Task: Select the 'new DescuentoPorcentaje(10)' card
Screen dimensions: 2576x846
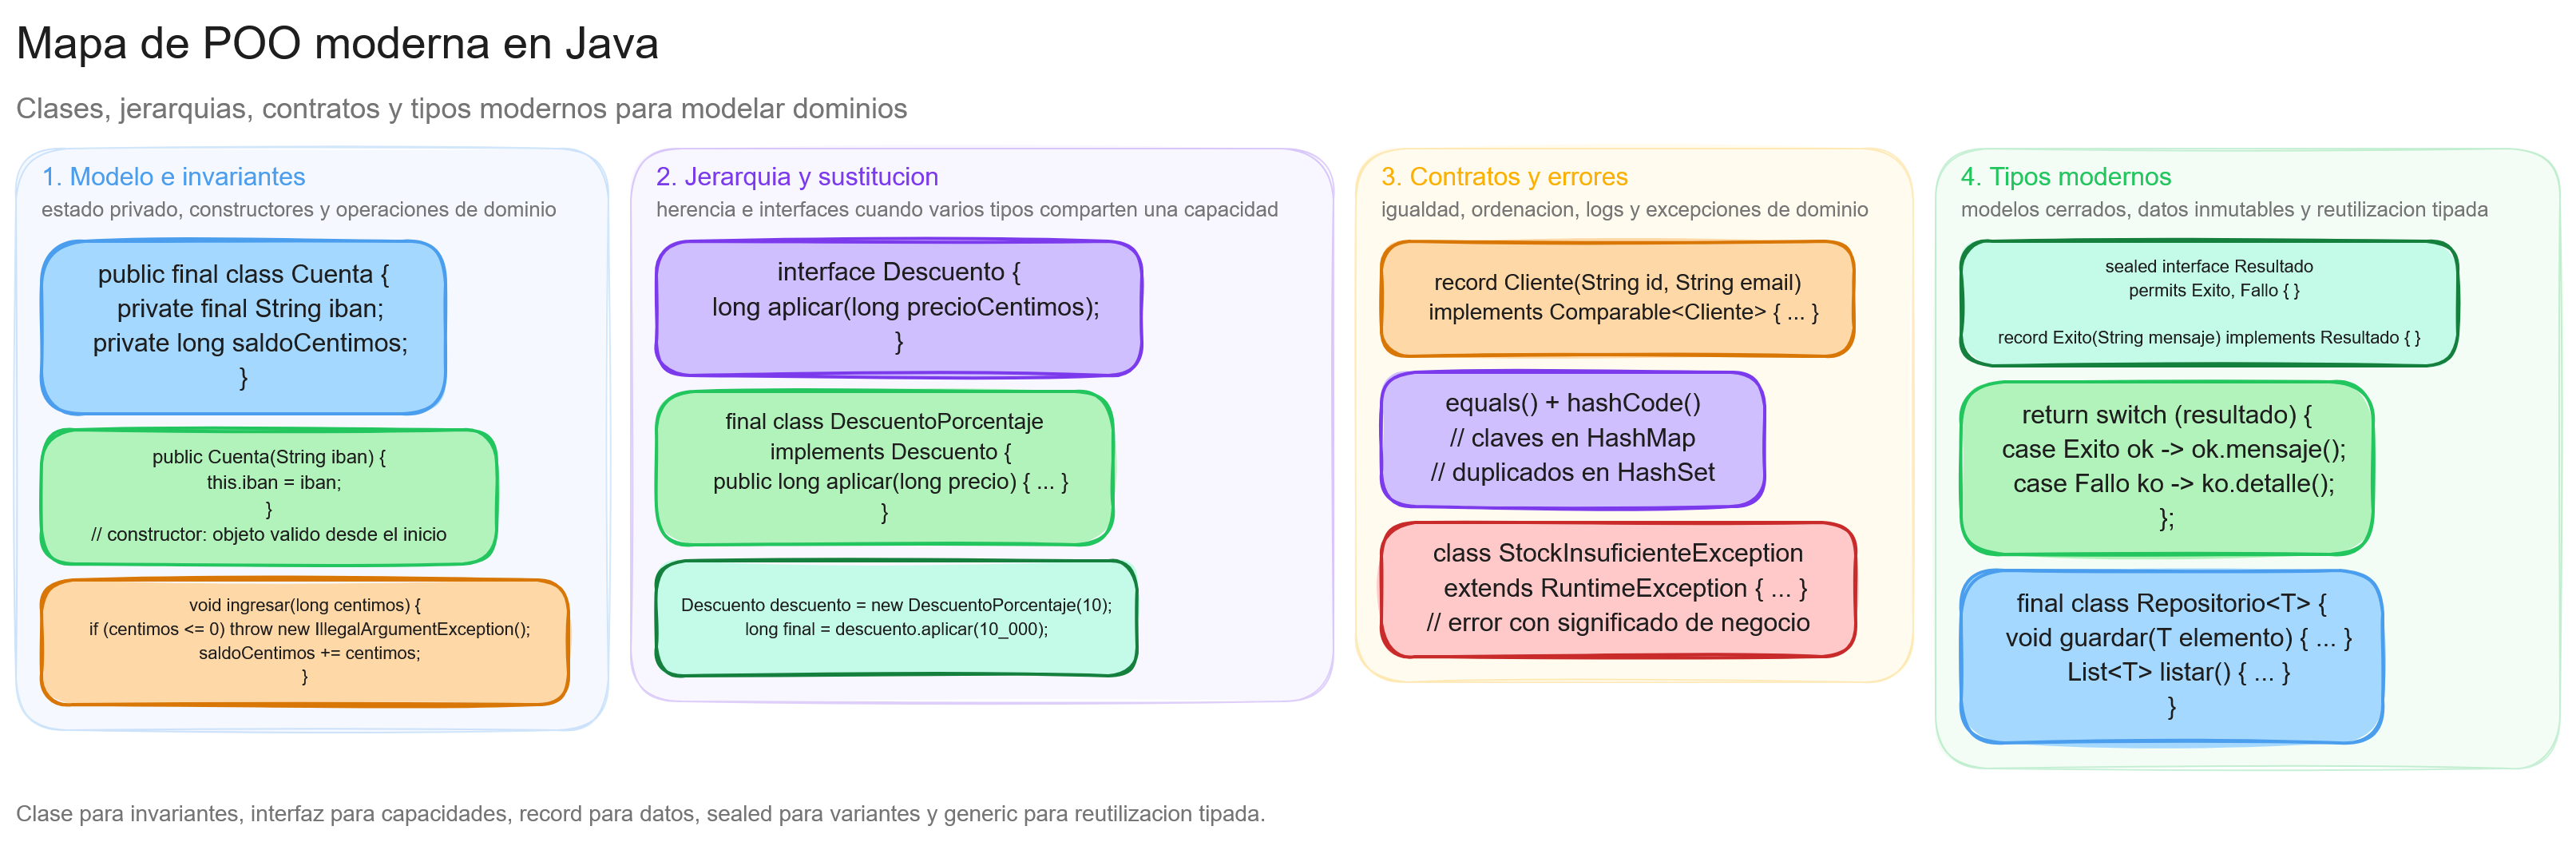Action: click(x=897, y=618)
